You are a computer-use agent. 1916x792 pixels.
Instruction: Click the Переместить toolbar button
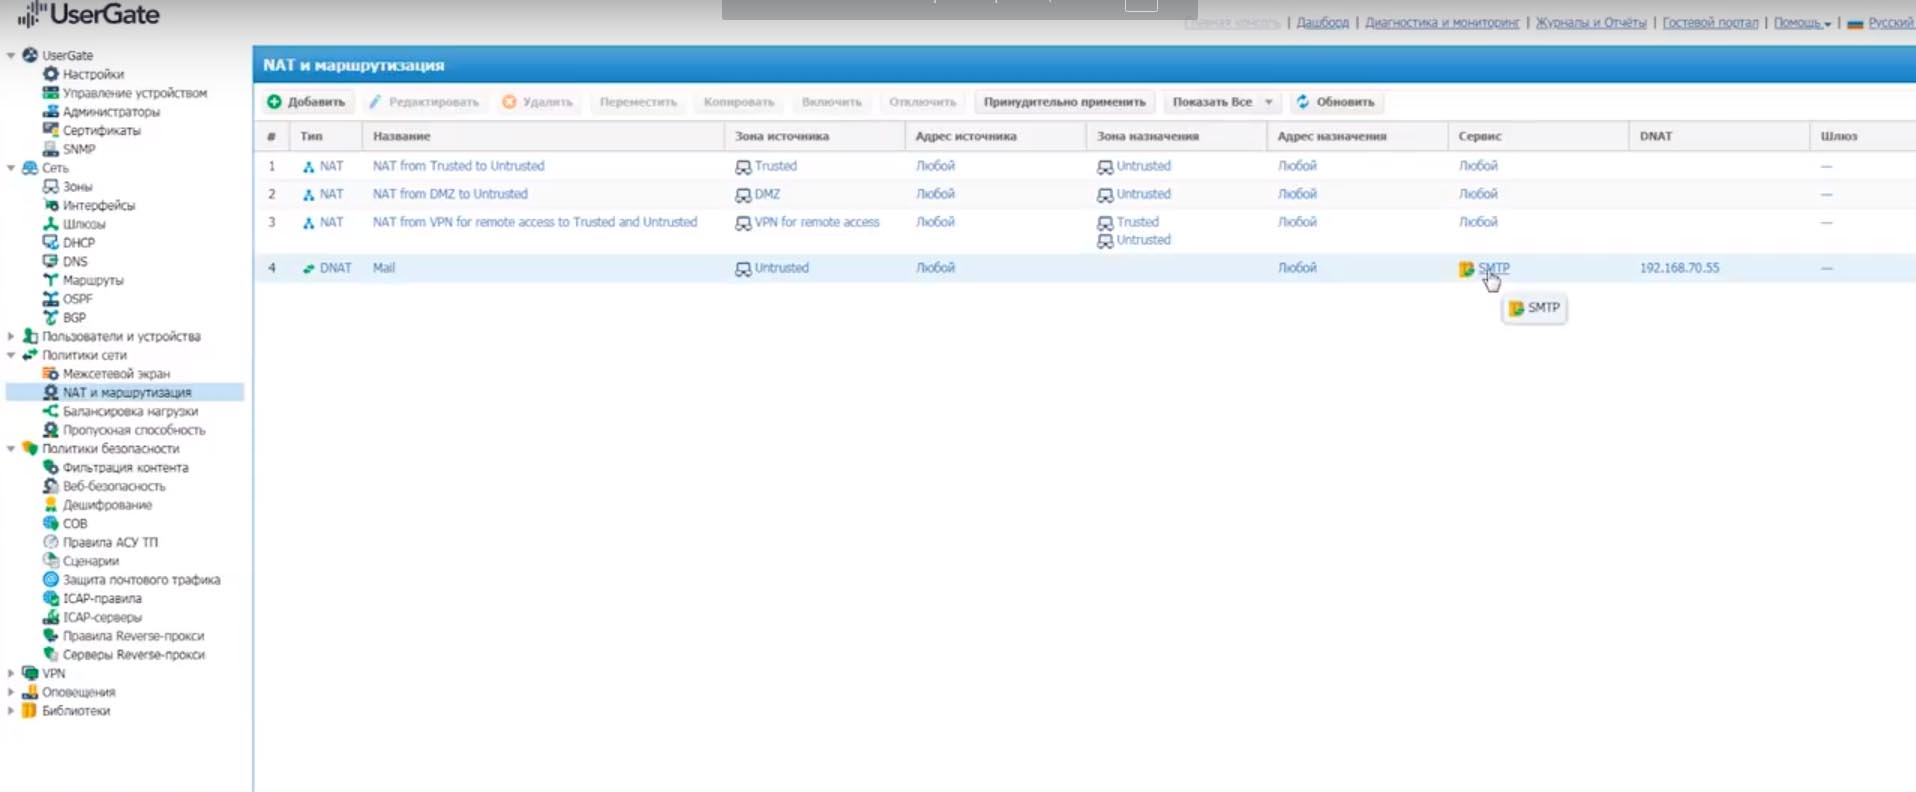coord(638,102)
